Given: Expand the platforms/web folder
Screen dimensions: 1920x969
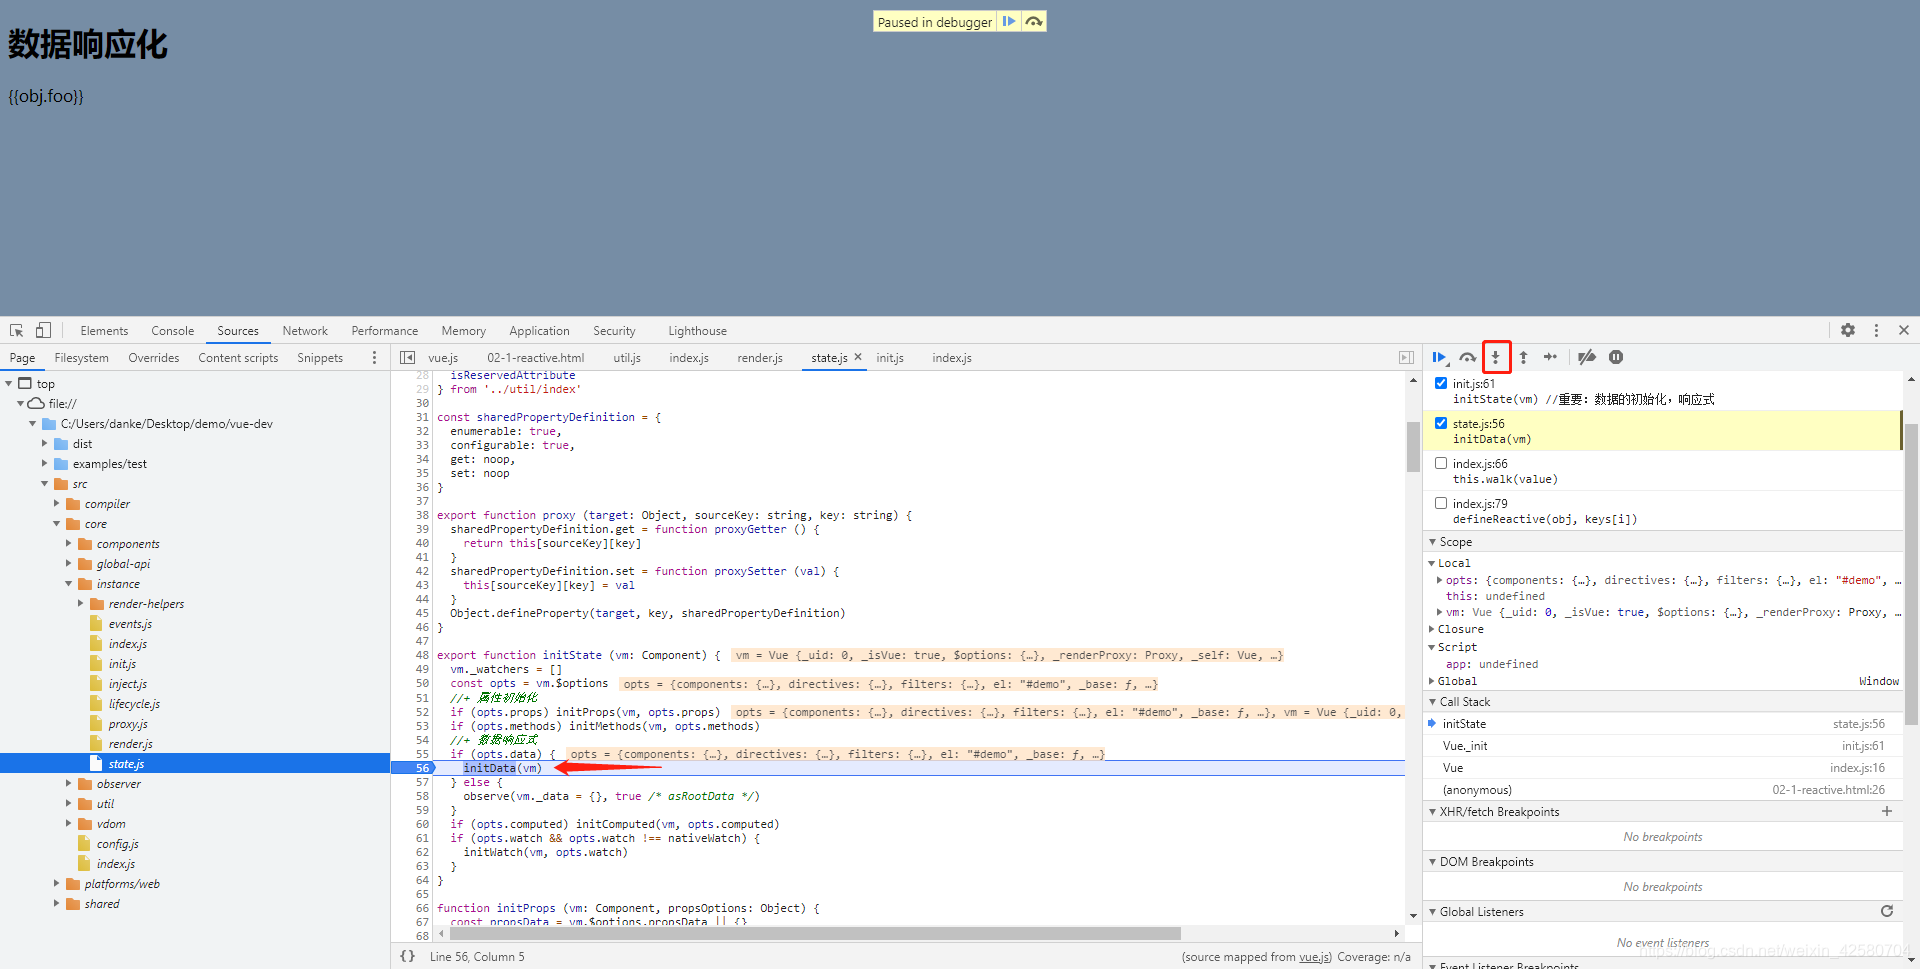Looking at the screenshot, I should 57,884.
